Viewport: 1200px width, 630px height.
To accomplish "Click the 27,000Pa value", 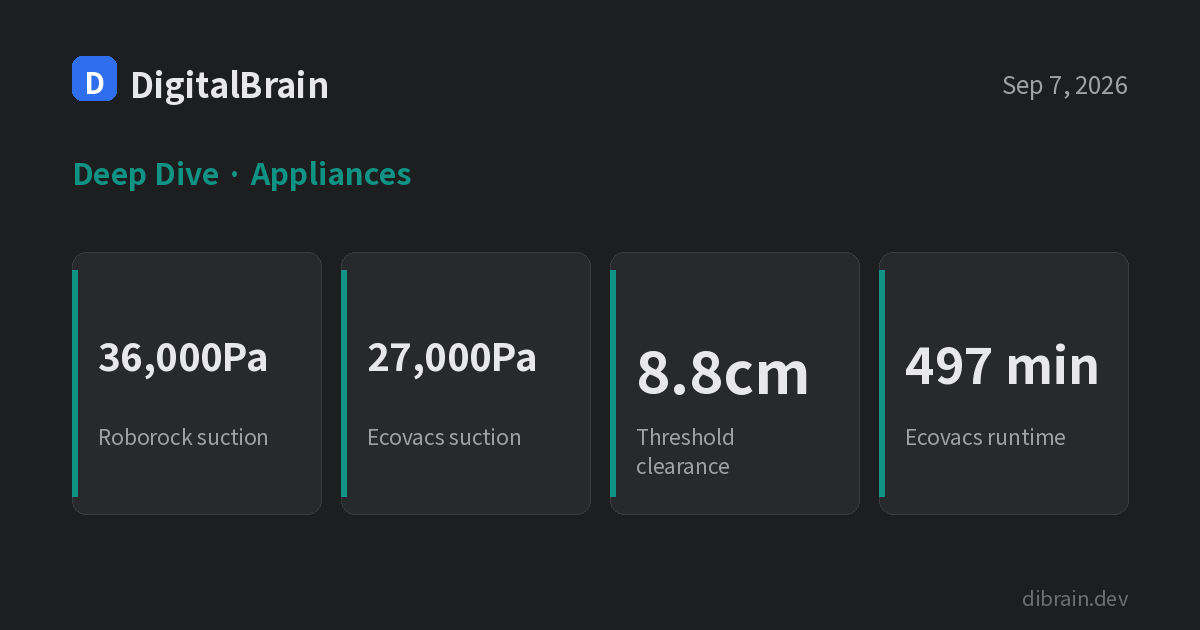I will pos(452,357).
